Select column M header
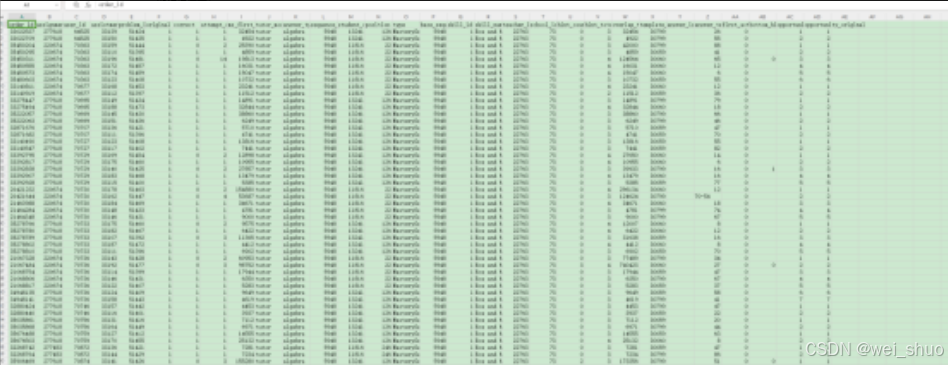The height and width of the screenshot is (365, 948). [x=351, y=16]
